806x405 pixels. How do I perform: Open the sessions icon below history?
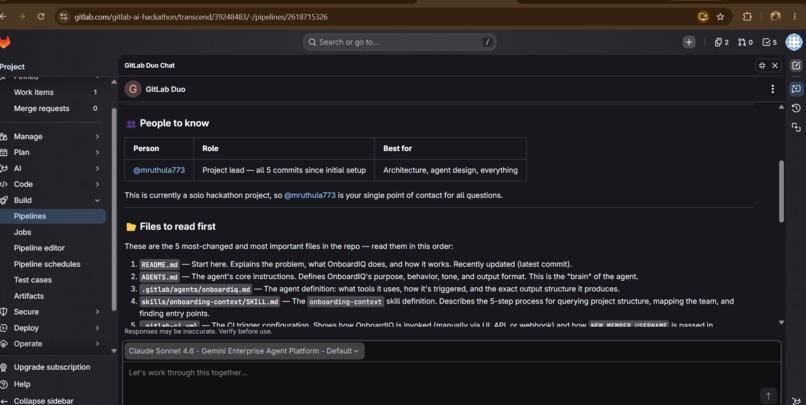point(796,127)
